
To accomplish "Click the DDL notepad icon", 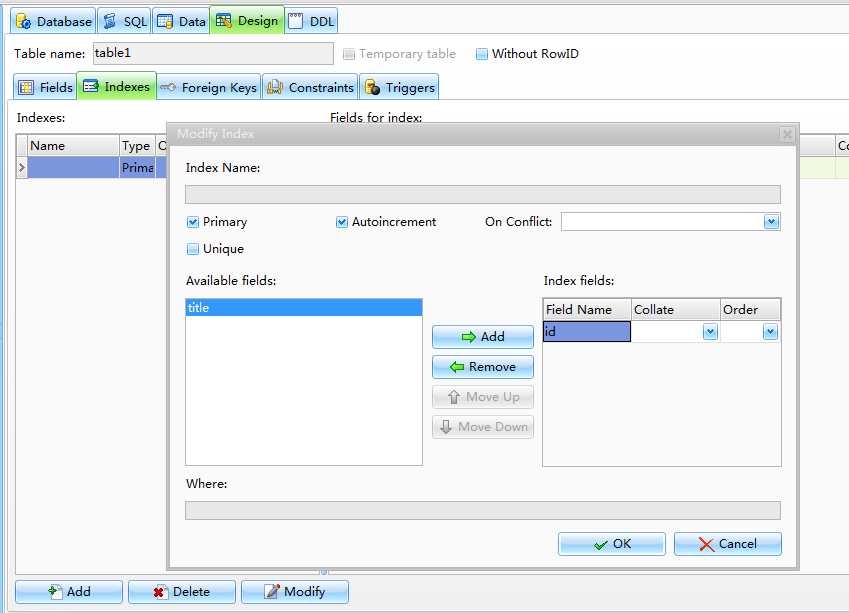I will pyautogui.click(x=296, y=21).
